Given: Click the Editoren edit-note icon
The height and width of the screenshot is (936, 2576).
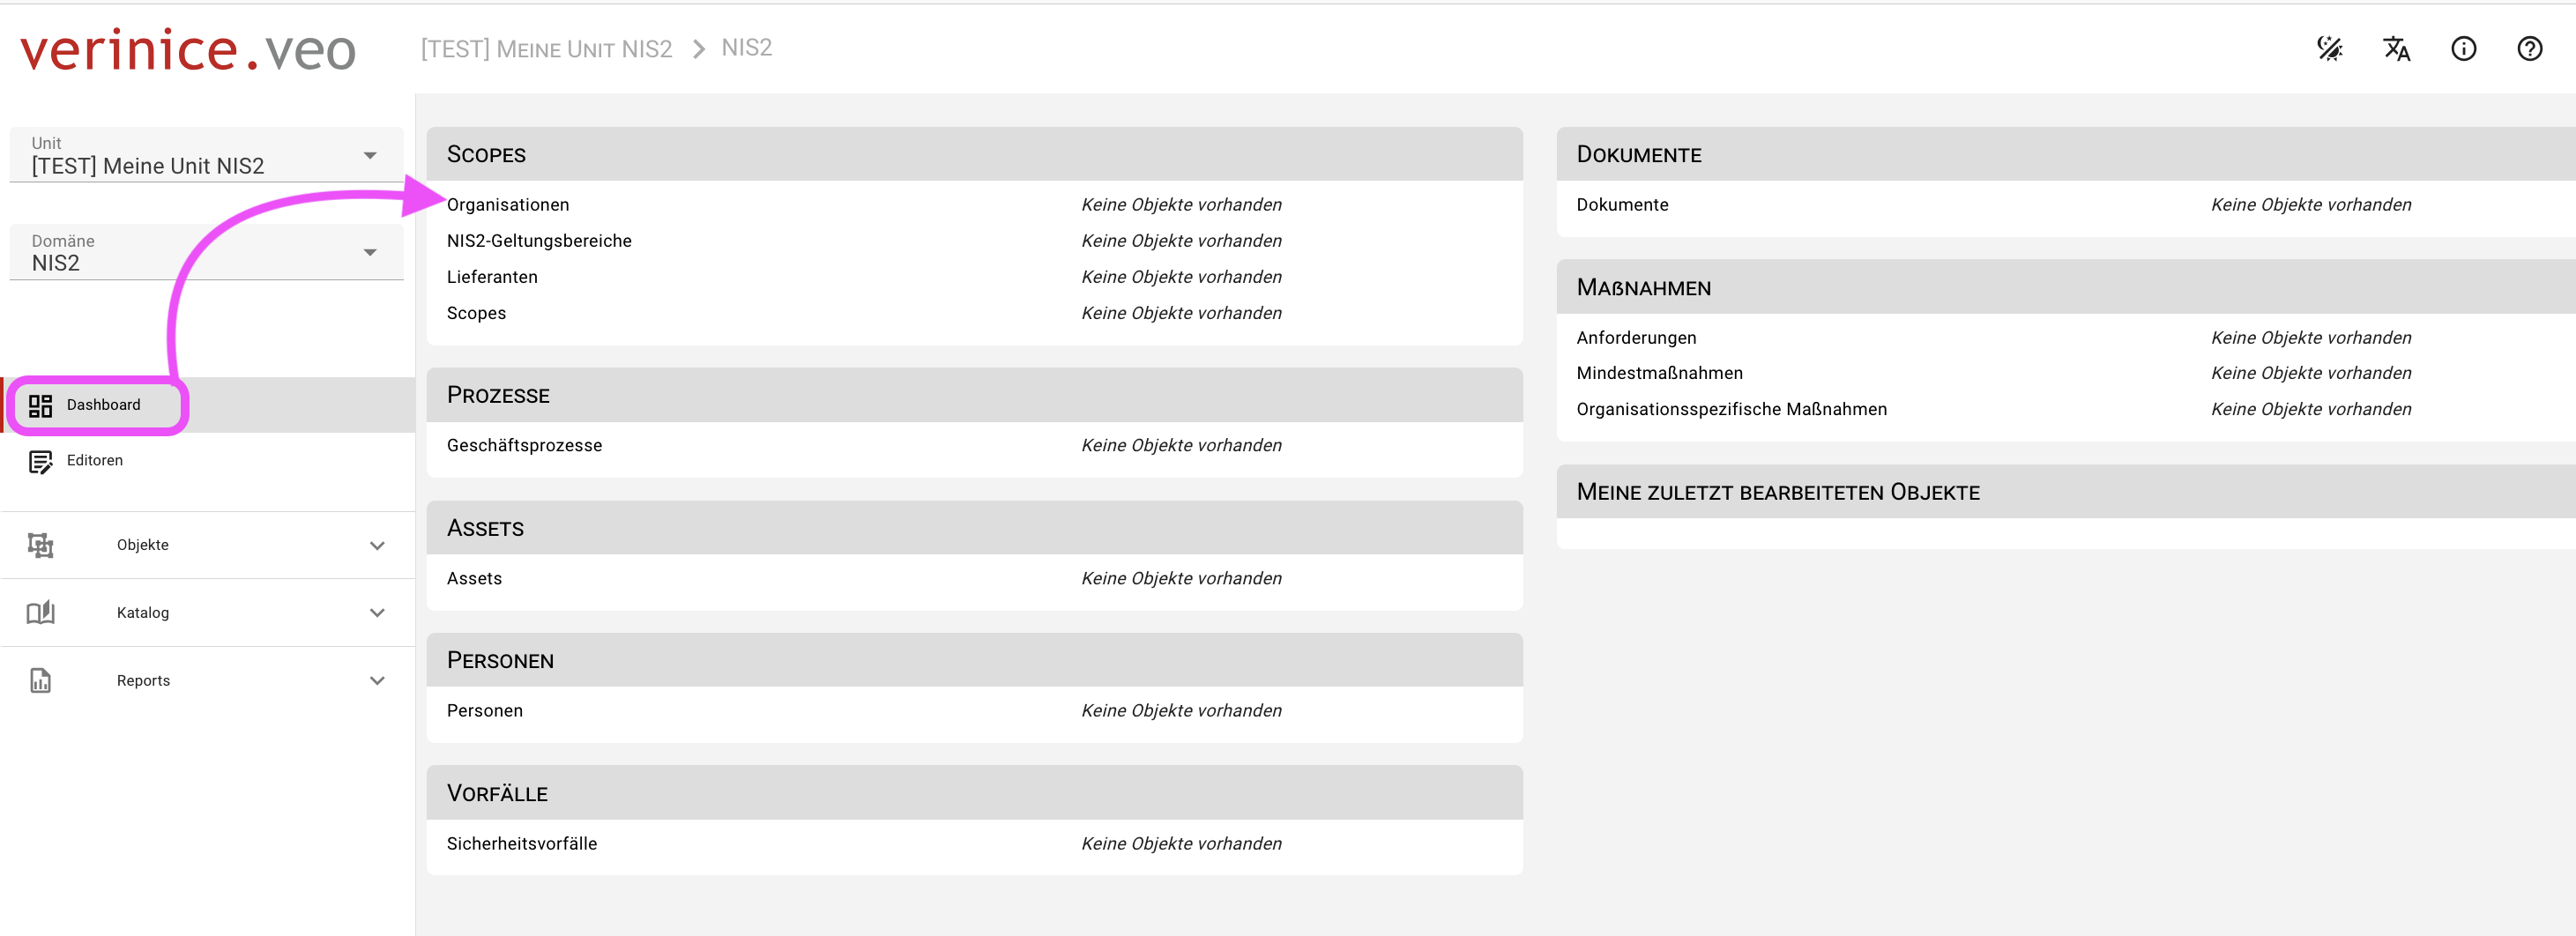Looking at the screenshot, I should [40, 461].
